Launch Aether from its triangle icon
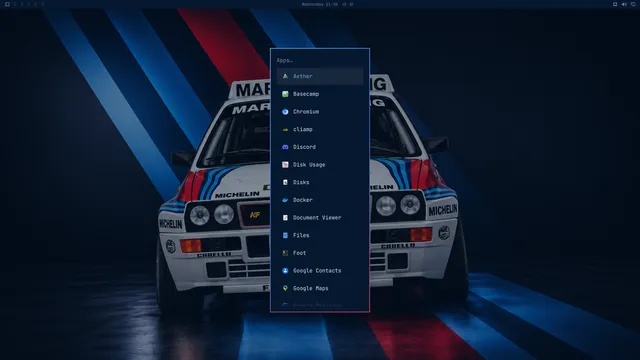 (x=285, y=76)
